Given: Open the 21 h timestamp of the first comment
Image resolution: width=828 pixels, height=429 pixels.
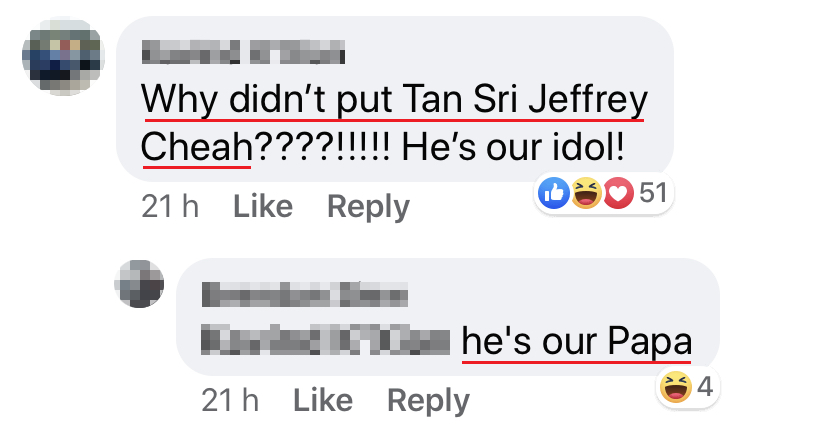Looking at the screenshot, I should tap(170, 206).
